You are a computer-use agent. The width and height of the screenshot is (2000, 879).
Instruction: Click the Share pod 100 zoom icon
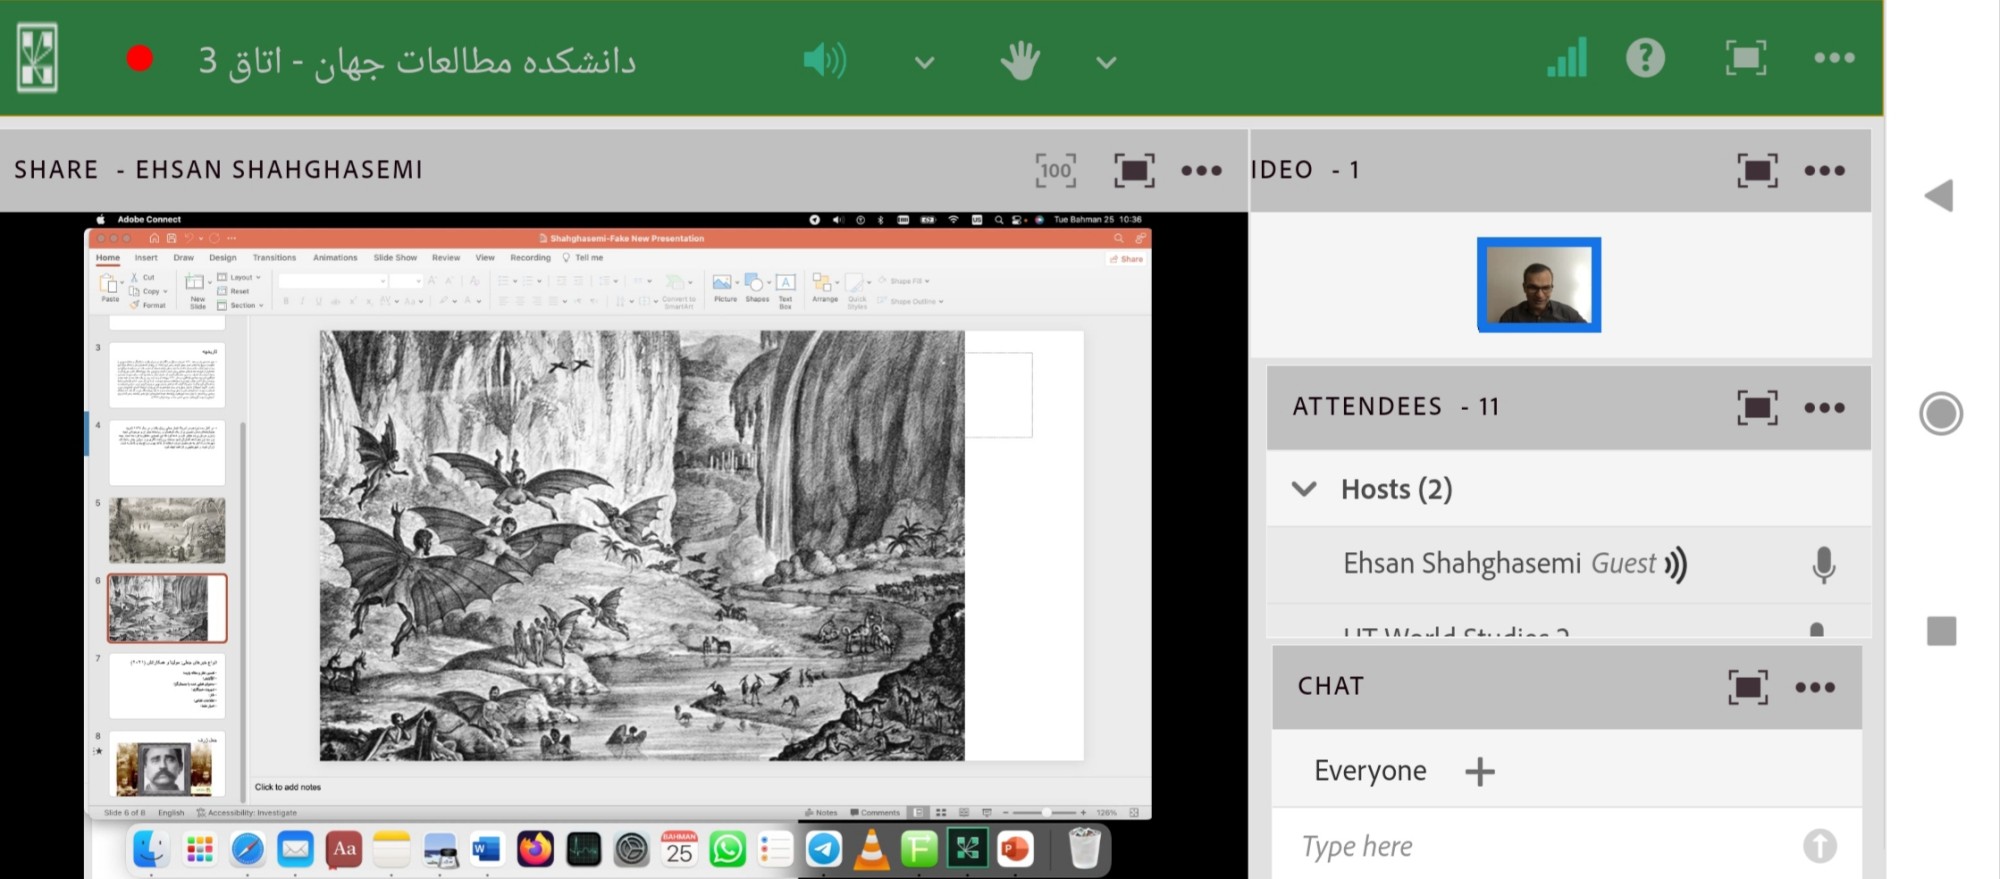(x=1056, y=170)
